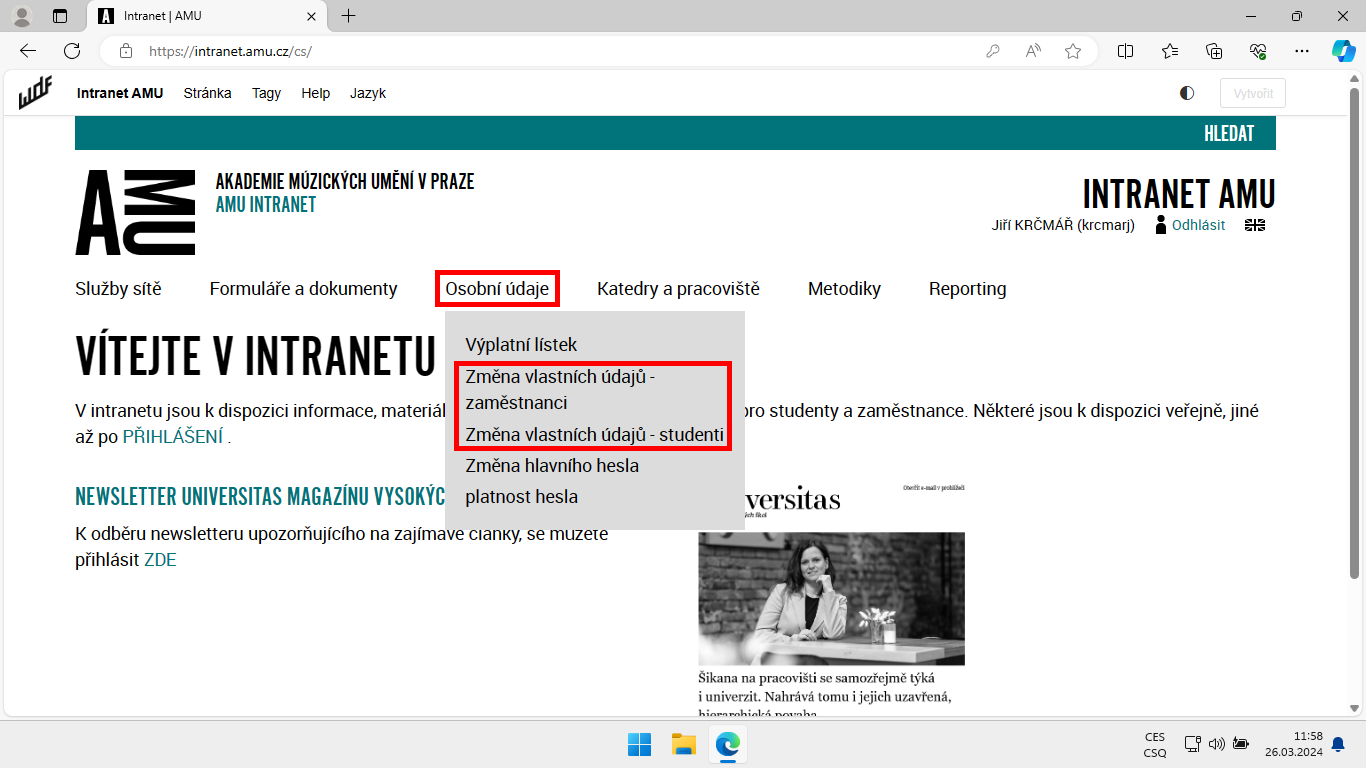The image size is (1366, 768).
Task: Close the Intranet AMU tab
Action: (x=312, y=16)
